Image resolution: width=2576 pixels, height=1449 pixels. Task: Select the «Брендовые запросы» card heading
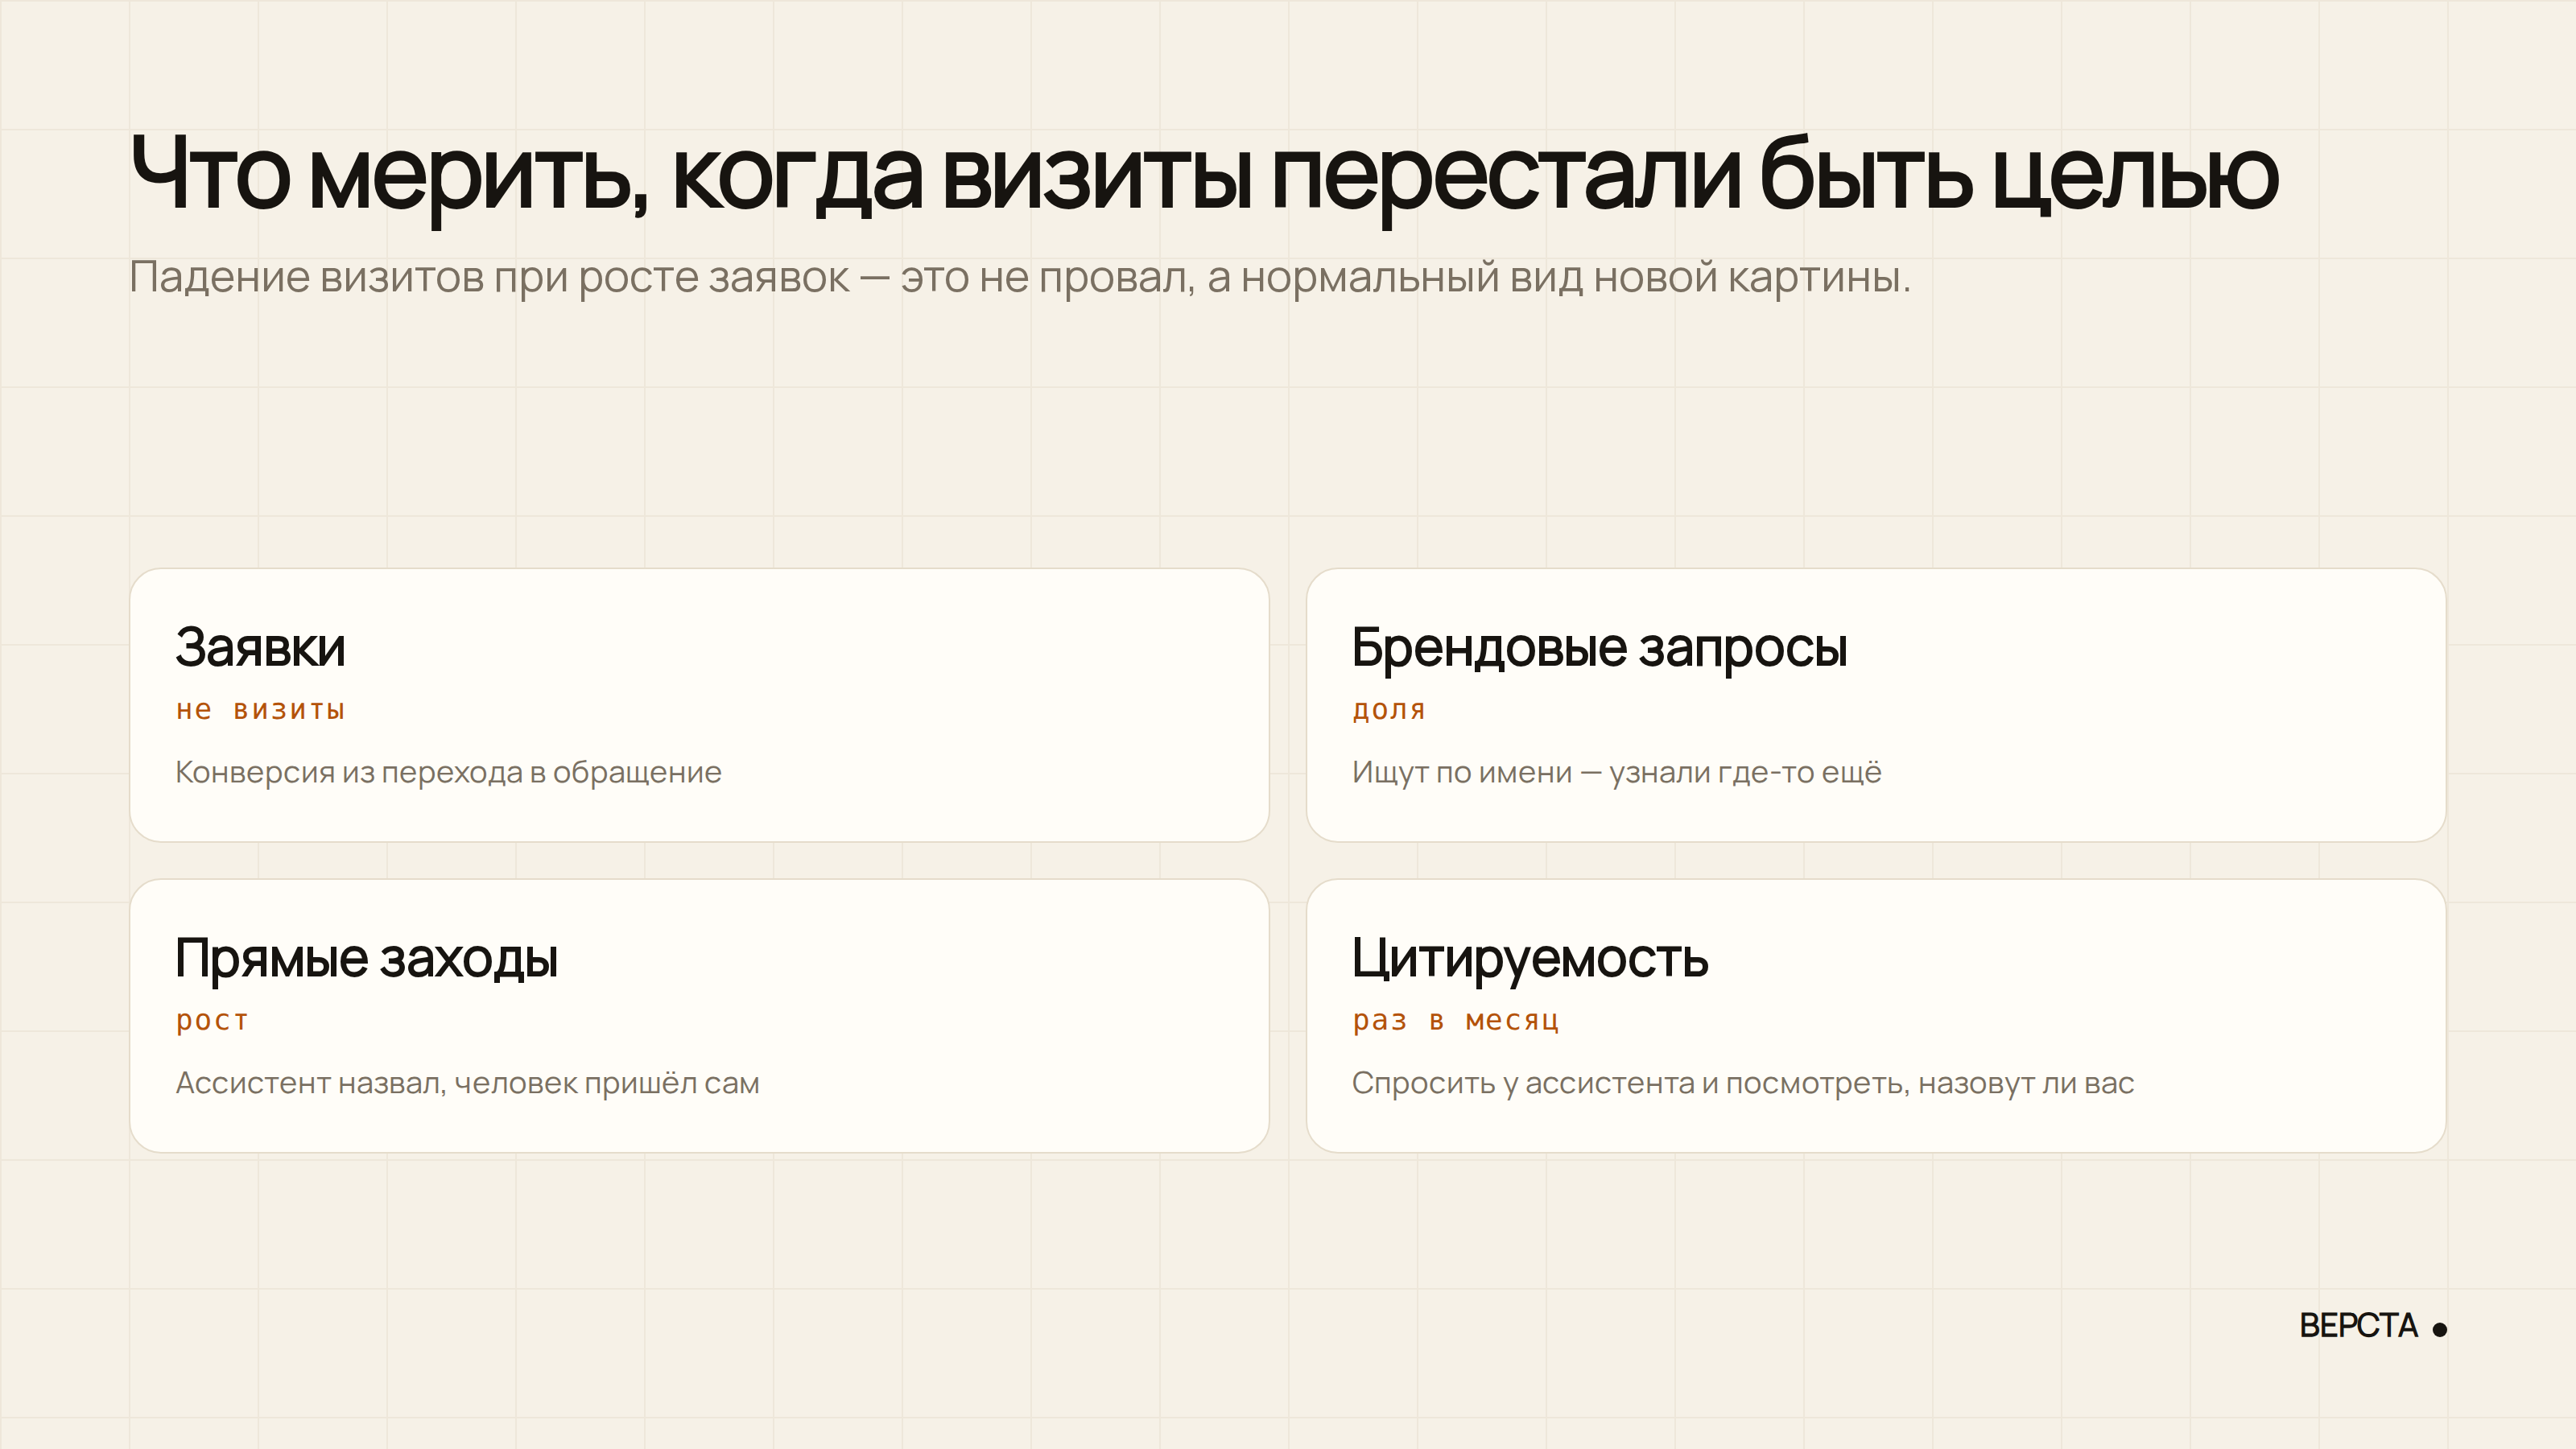1599,648
